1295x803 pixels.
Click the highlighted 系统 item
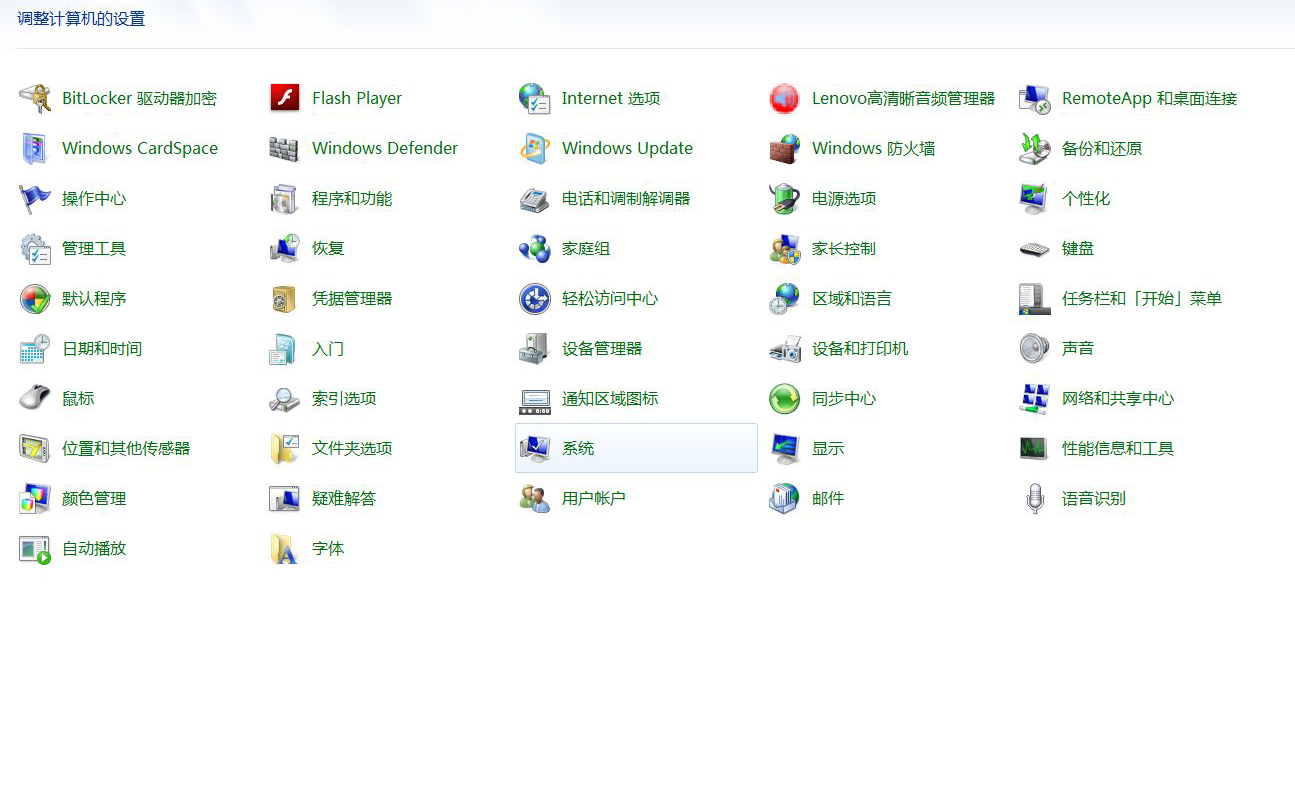pos(636,448)
